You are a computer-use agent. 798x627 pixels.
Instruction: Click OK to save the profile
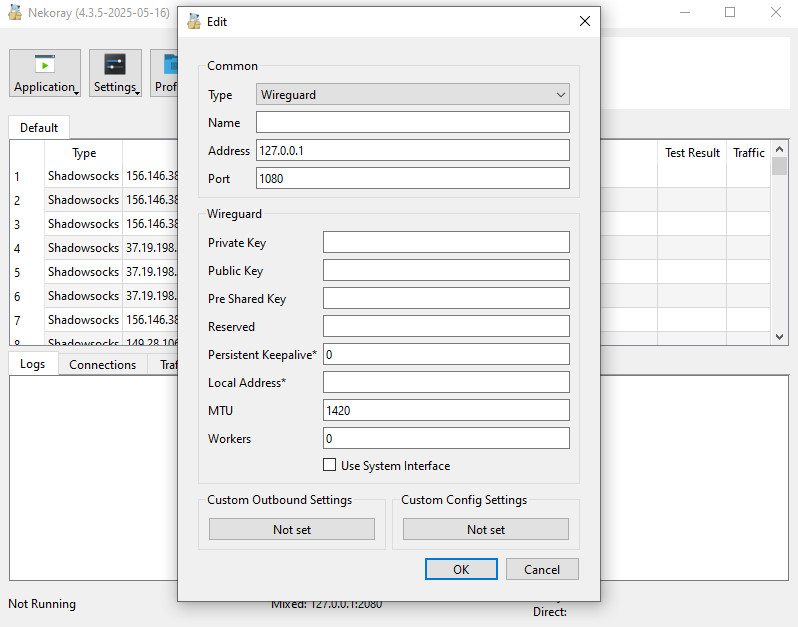tap(461, 569)
